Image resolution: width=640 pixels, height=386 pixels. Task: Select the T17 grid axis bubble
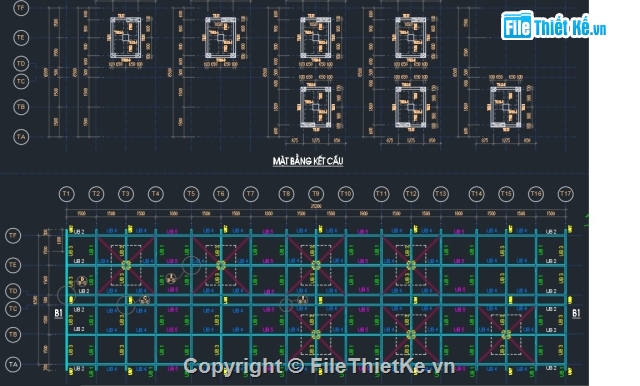pos(565,194)
